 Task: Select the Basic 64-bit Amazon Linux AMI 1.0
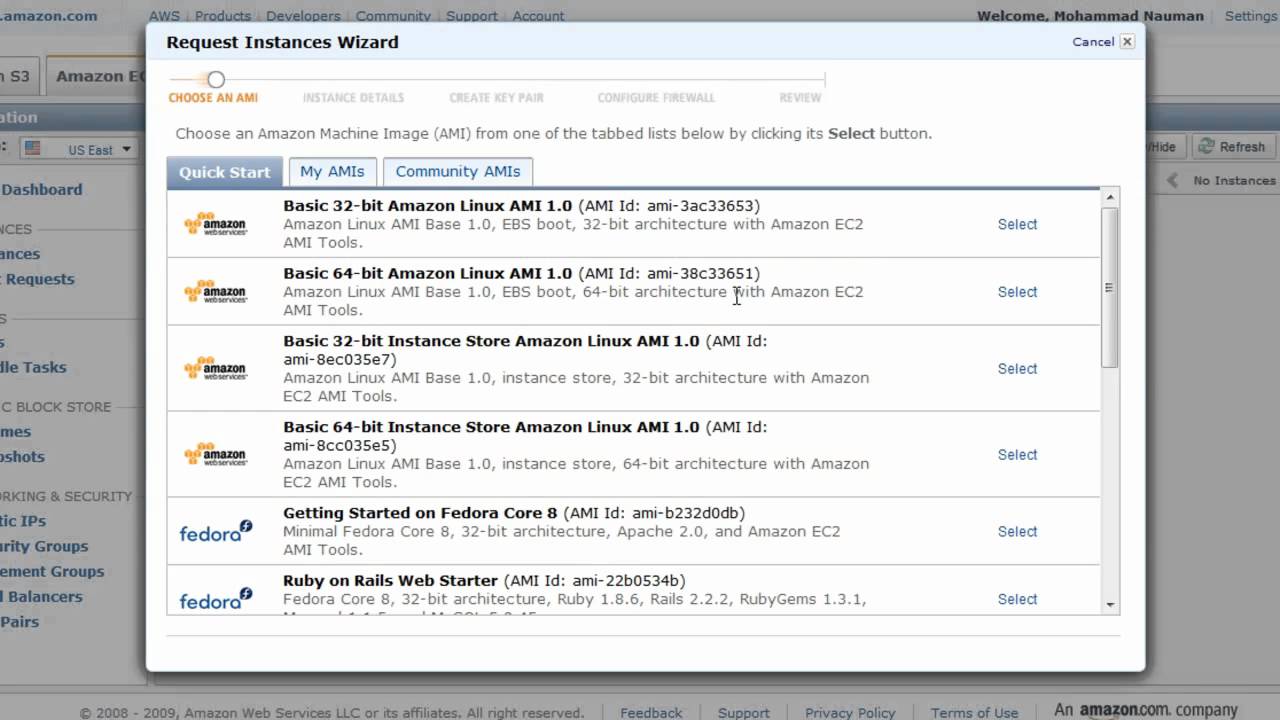(1017, 292)
